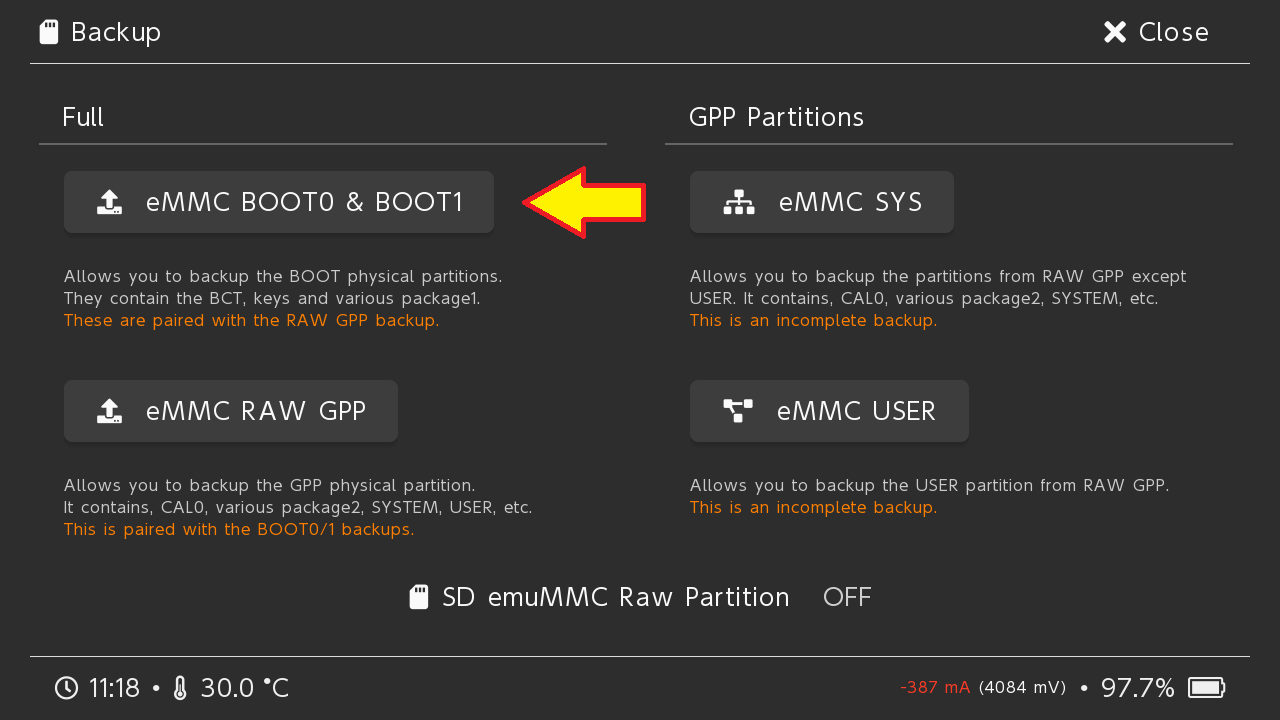Click the upload icon on eMMC RAW GPP
Viewport: 1280px width, 720px height.
tap(109, 411)
